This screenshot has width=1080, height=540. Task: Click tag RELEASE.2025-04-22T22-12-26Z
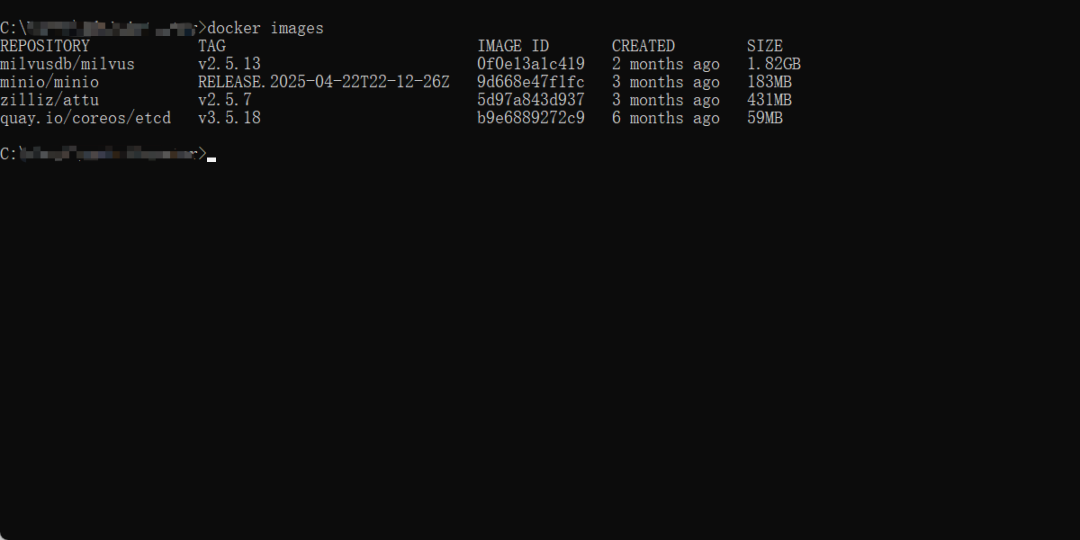(x=324, y=82)
